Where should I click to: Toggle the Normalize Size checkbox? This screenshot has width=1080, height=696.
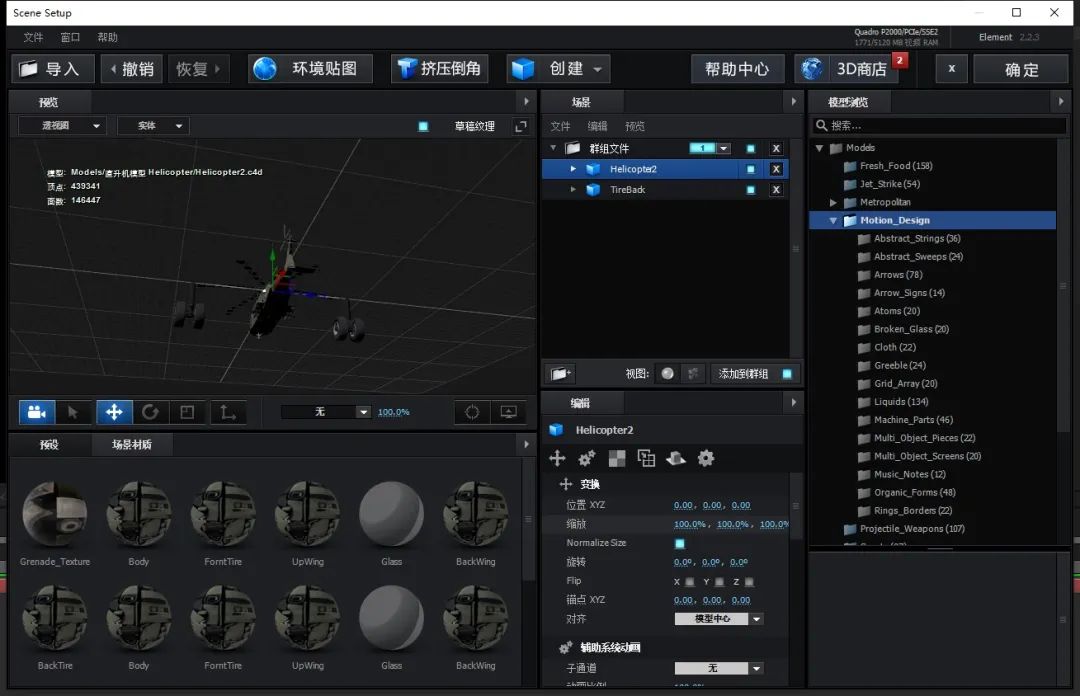point(680,542)
